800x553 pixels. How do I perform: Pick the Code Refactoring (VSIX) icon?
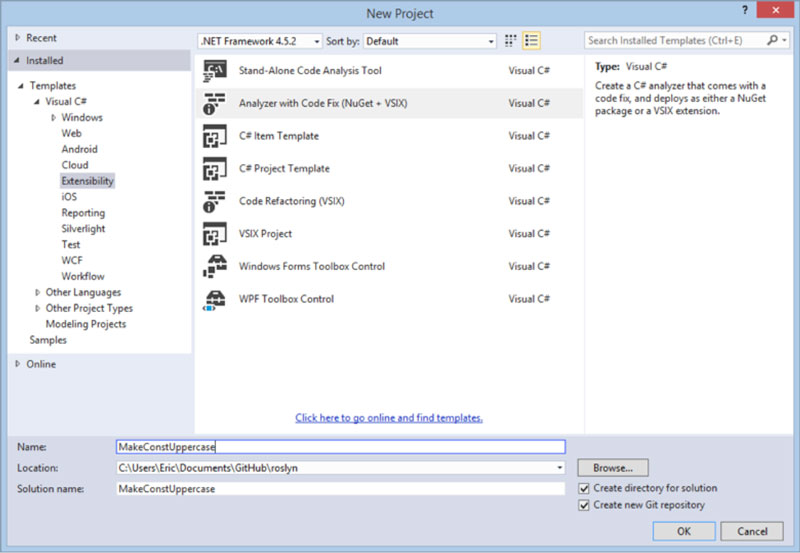215,201
